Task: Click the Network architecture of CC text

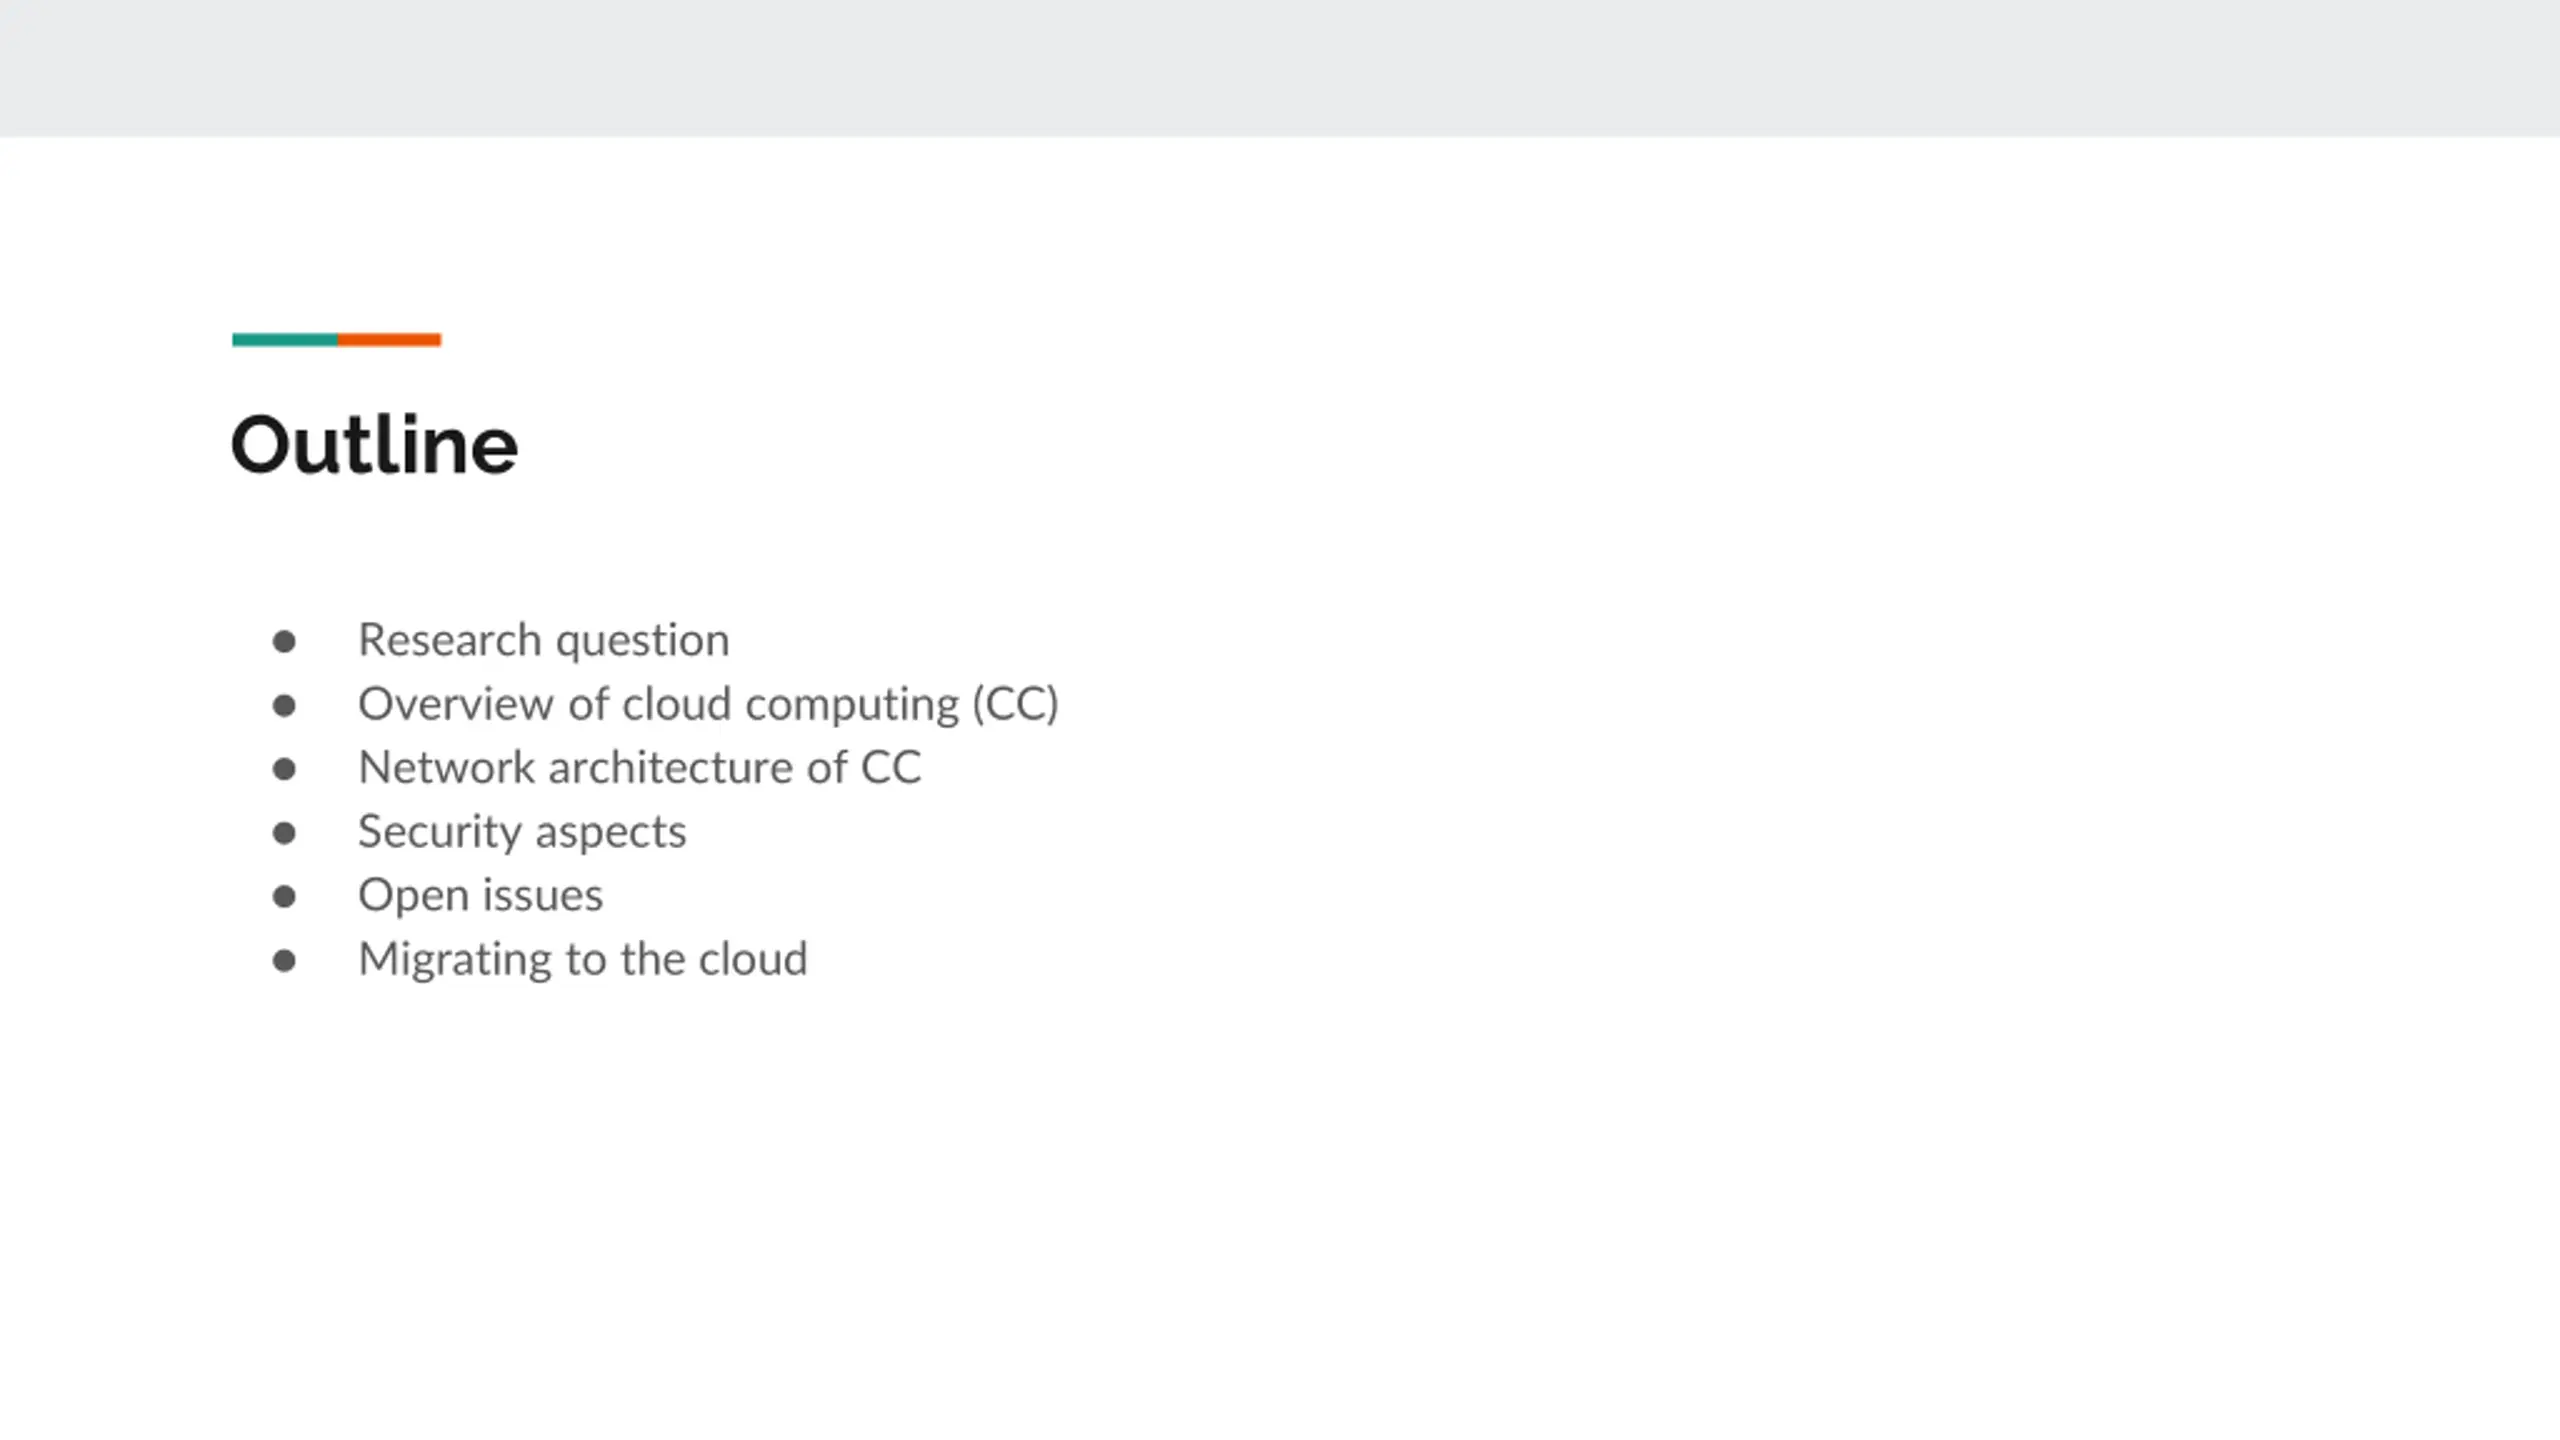Action: click(x=640, y=768)
